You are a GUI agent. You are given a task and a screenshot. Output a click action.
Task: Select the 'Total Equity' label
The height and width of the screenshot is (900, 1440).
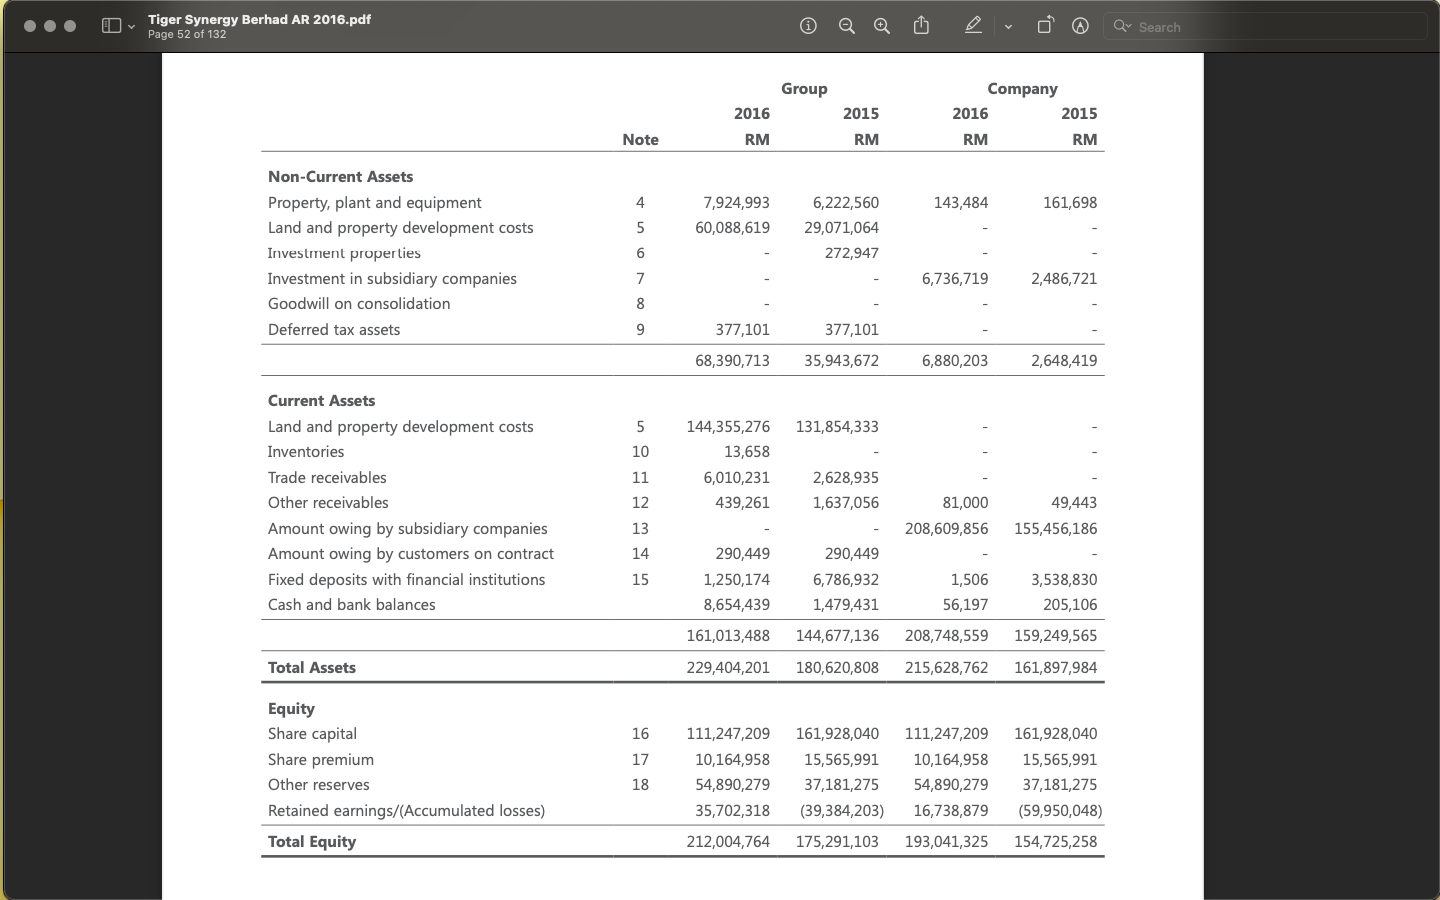312,842
